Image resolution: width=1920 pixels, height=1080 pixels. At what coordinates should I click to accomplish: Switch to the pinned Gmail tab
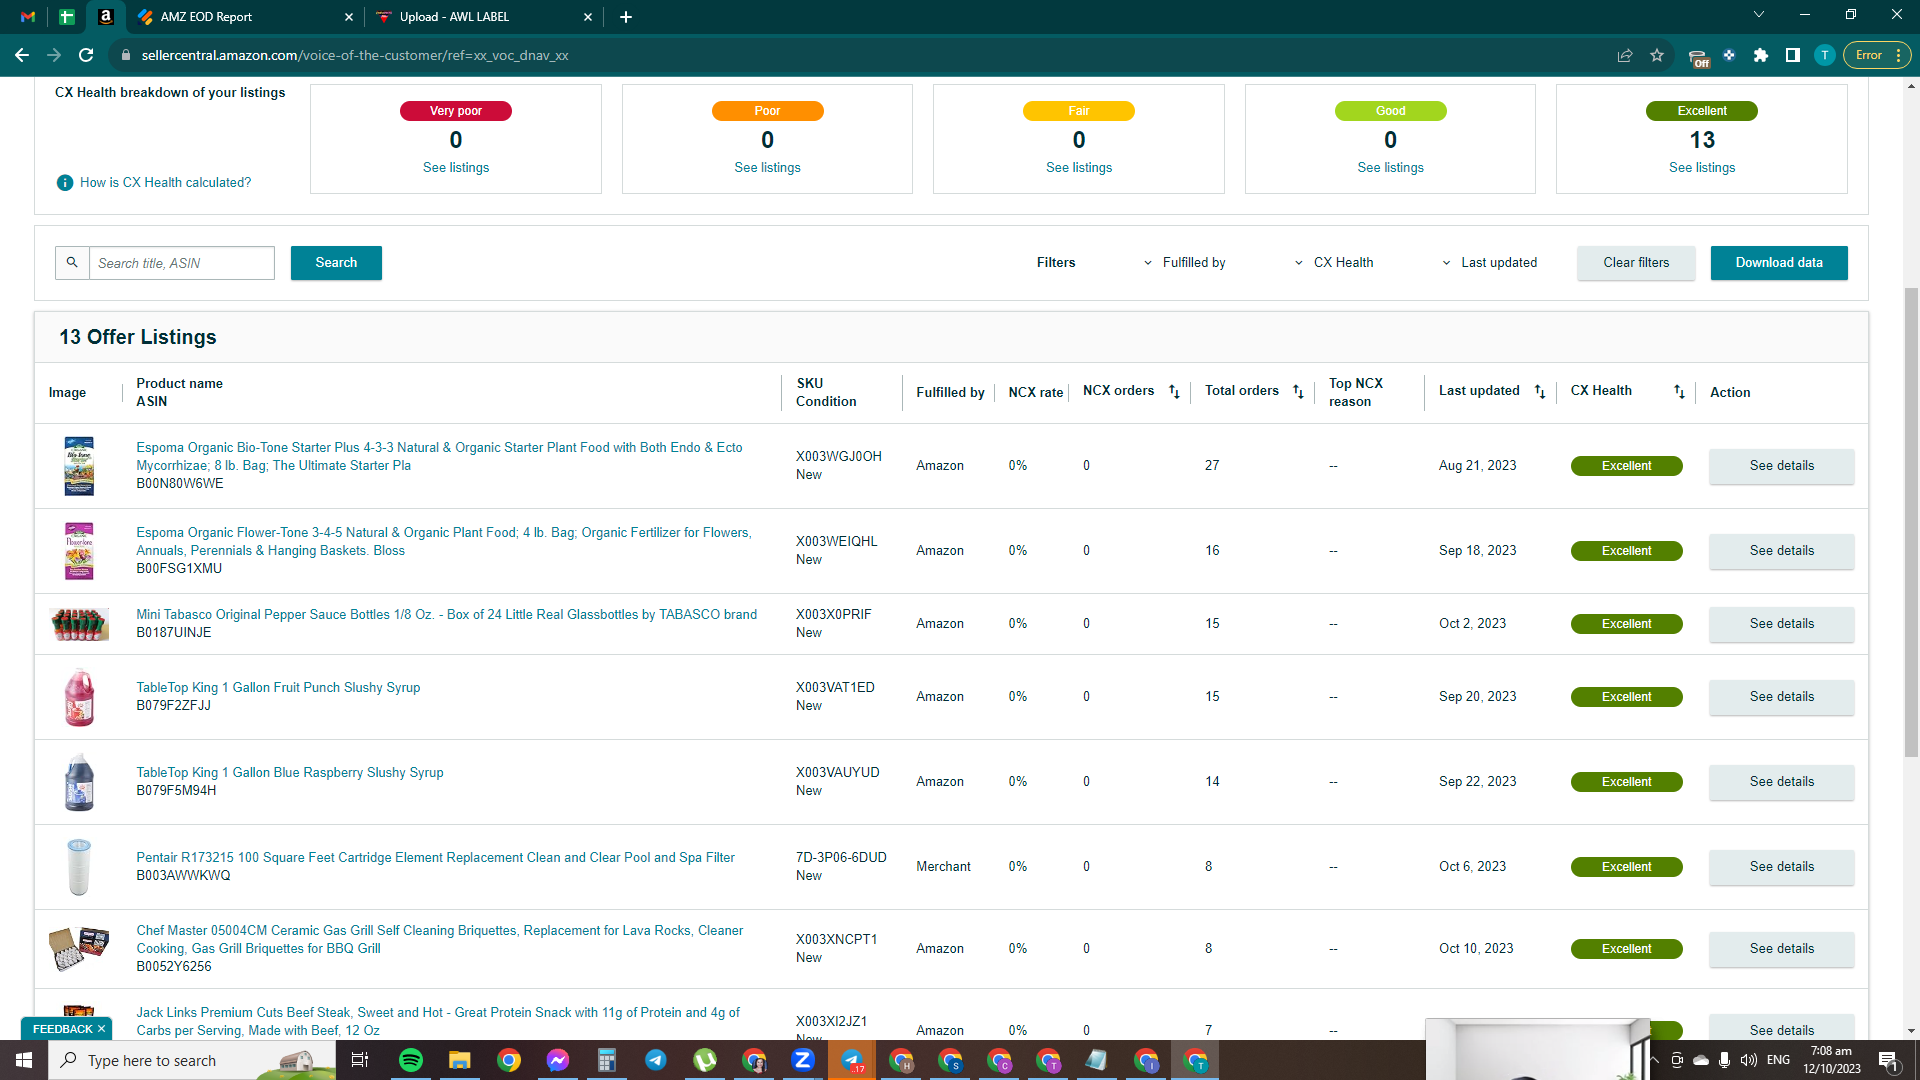28,17
